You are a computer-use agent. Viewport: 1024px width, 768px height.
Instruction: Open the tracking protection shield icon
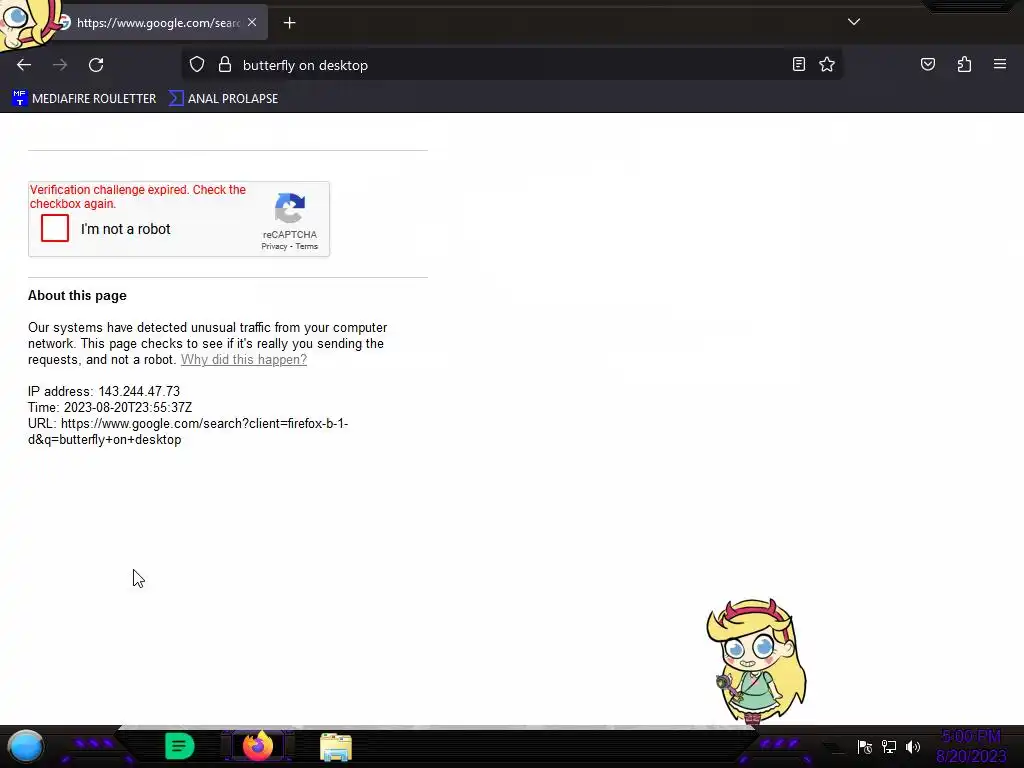click(197, 65)
